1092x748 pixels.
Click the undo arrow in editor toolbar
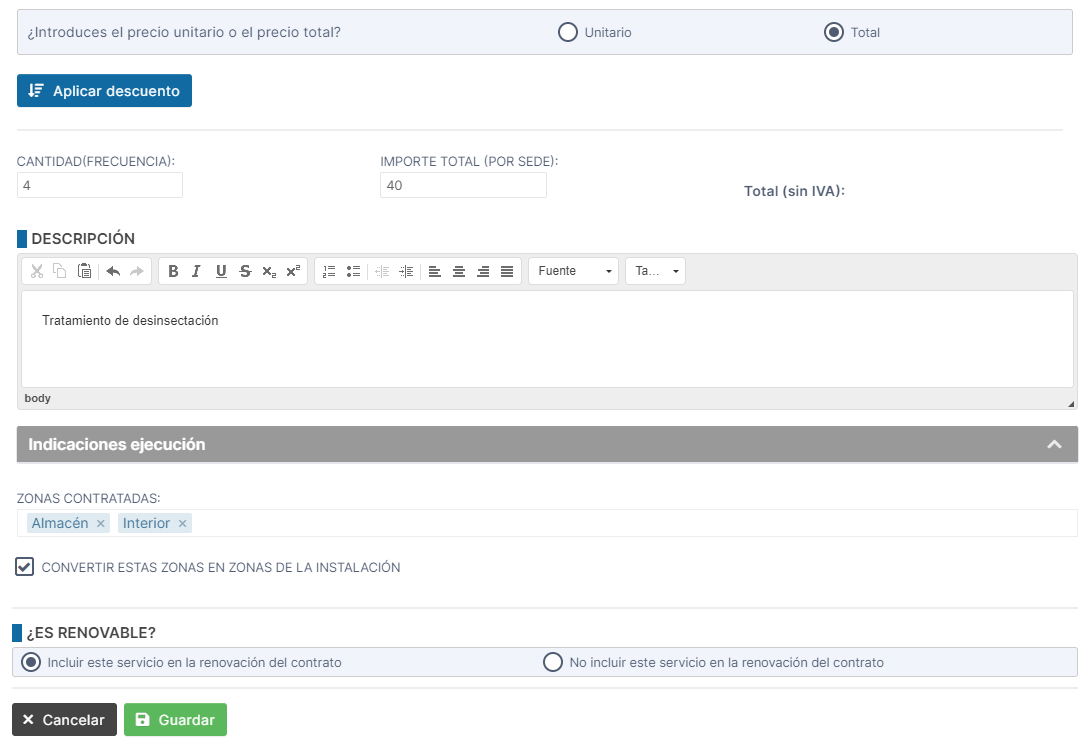[113, 271]
